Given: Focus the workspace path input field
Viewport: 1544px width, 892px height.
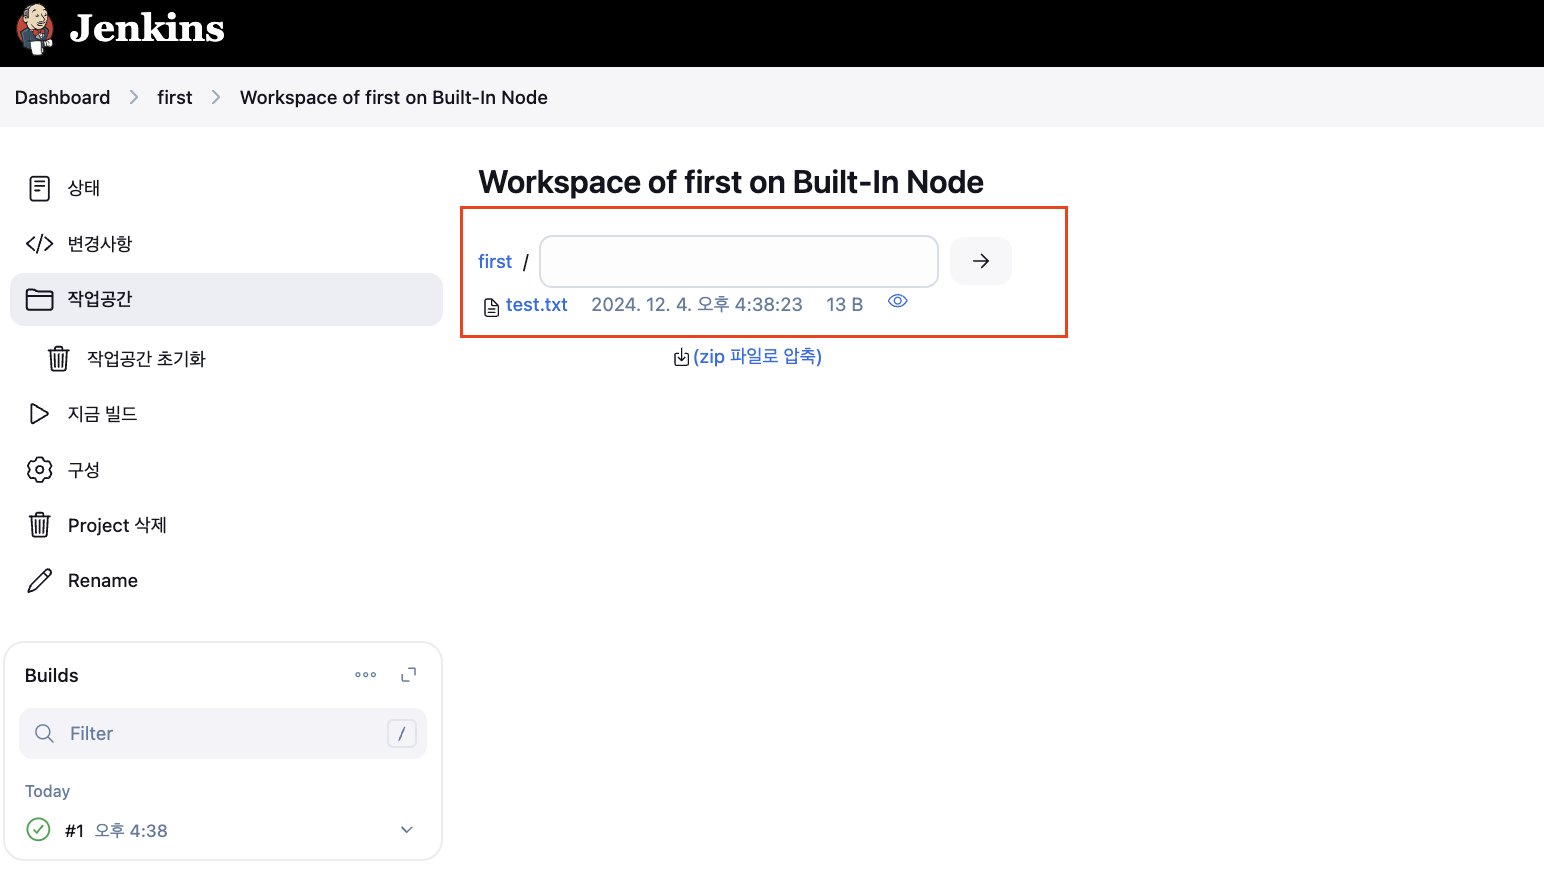Looking at the screenshot, I should 739,261.
